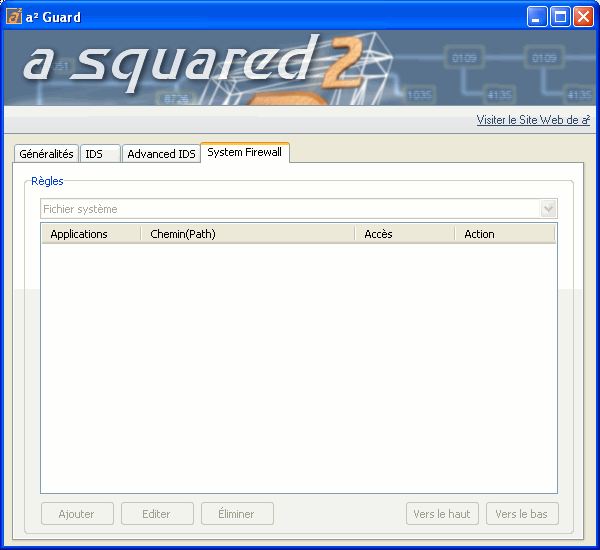Sort by the Accès column header

coord(405,234)
